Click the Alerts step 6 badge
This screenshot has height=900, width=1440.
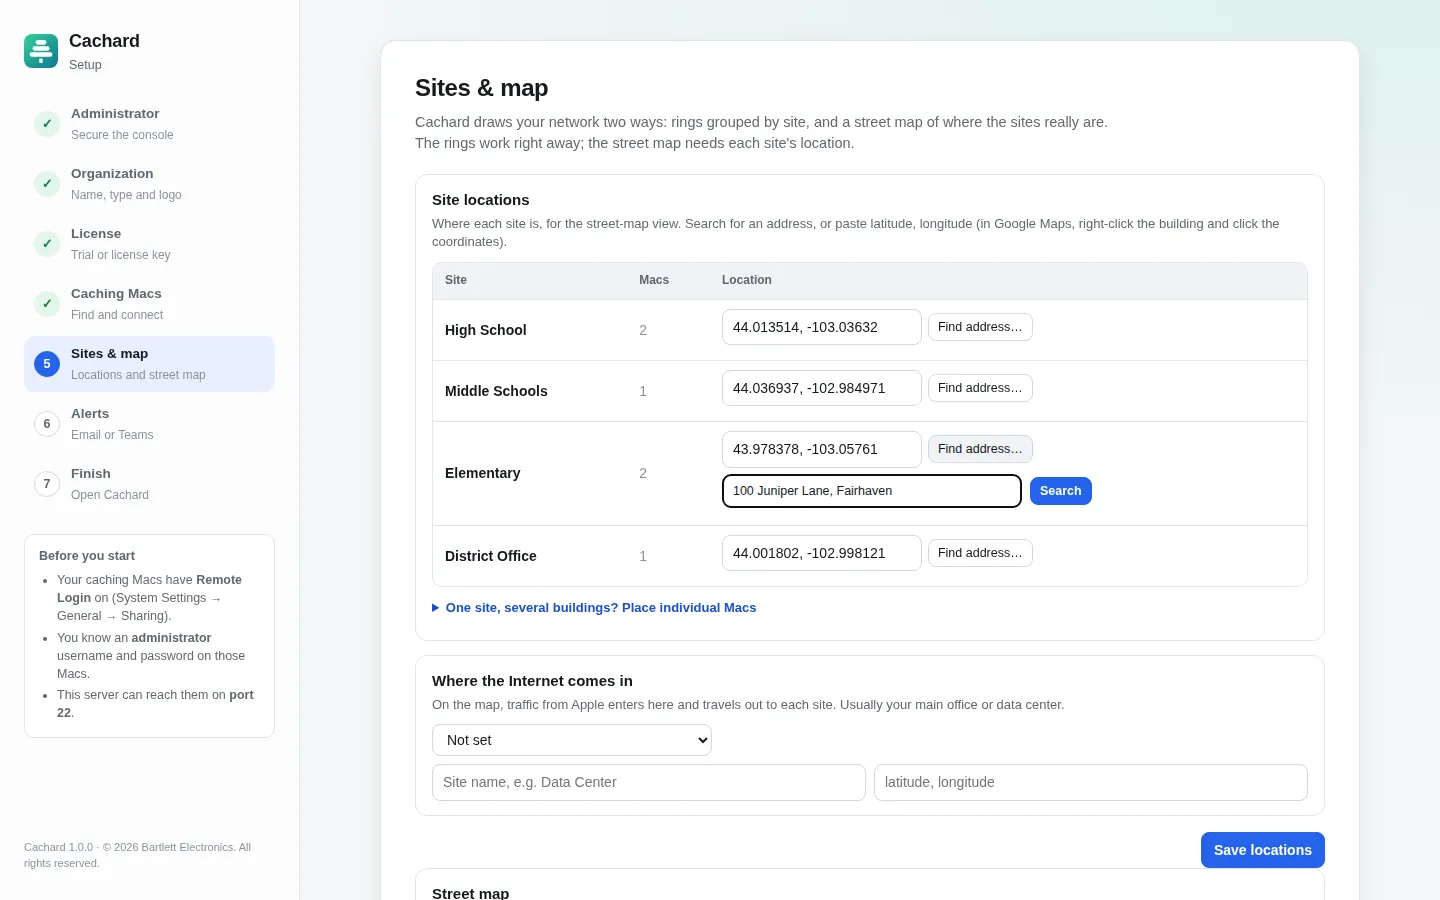click(47, 424)
